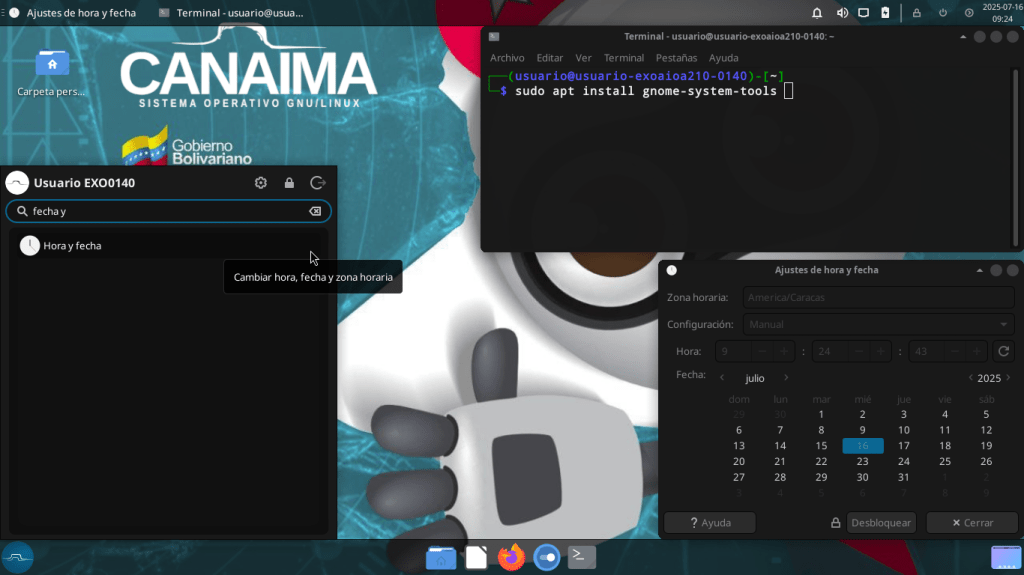Open the Editar menu in Terminal

[550, 58]
